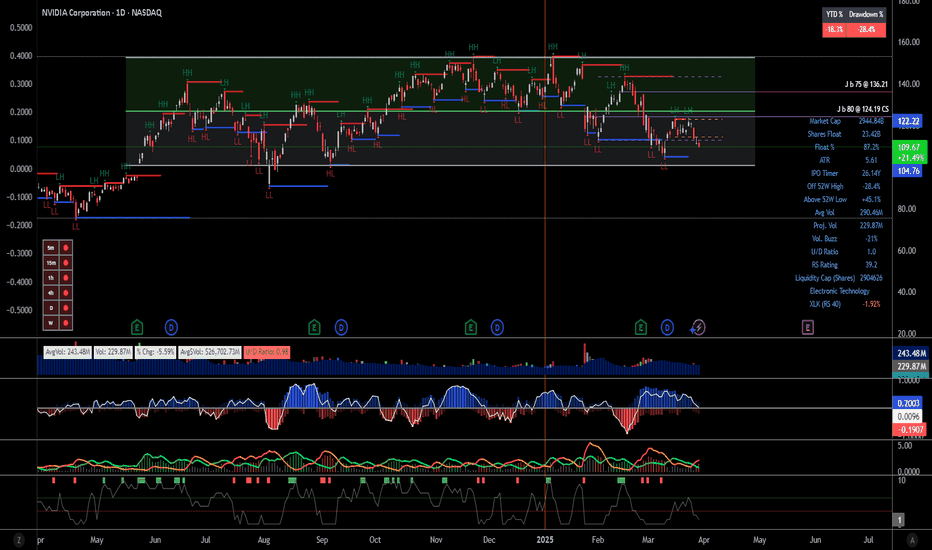Click the XLK (RS 40) stats row
The image size is (932, 550).
point(845,304)
